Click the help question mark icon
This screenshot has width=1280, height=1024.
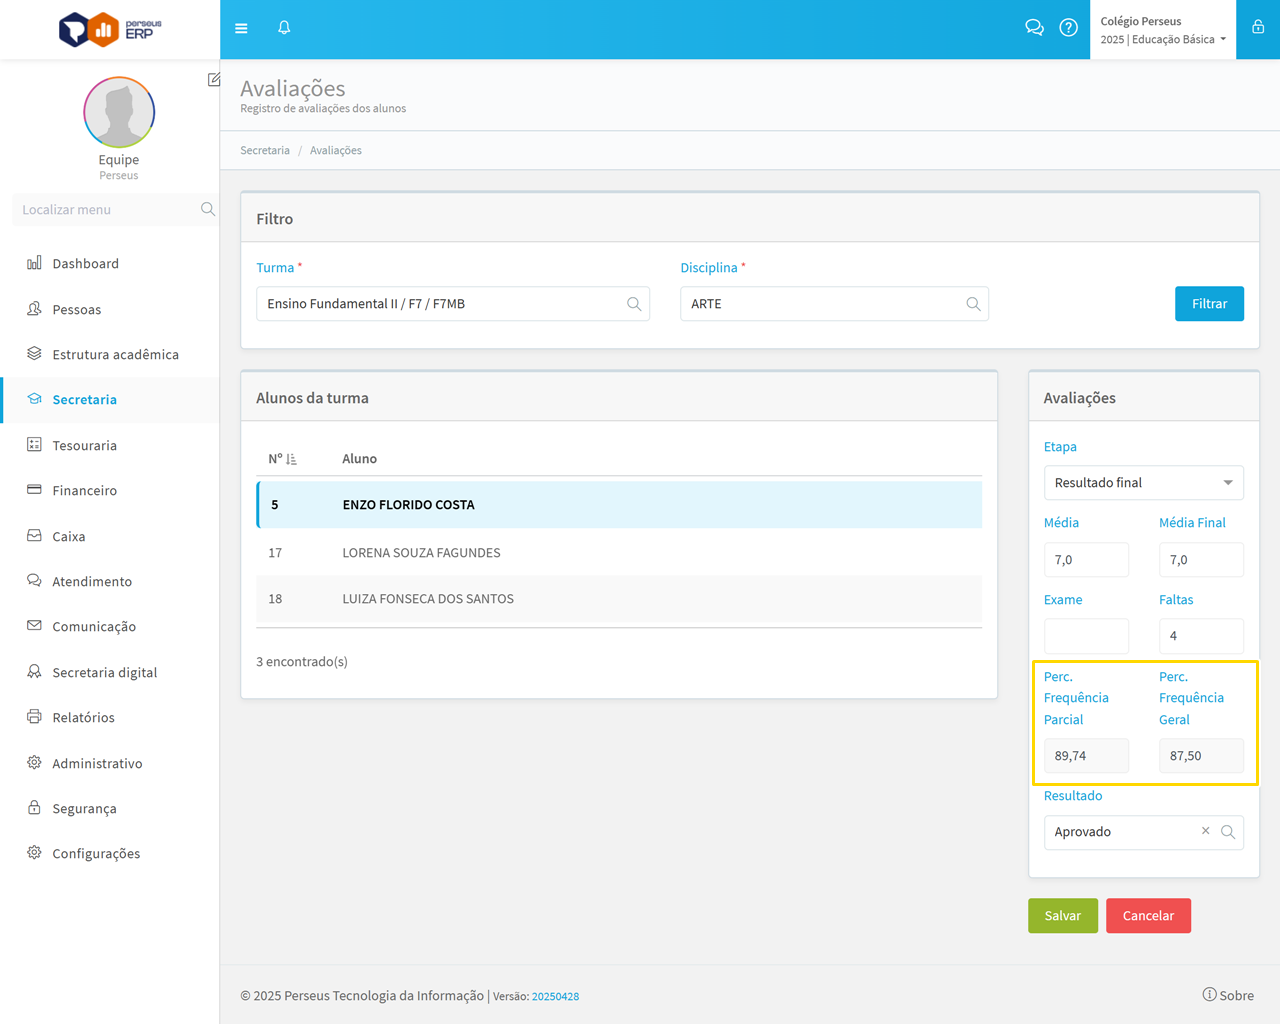1068,28
